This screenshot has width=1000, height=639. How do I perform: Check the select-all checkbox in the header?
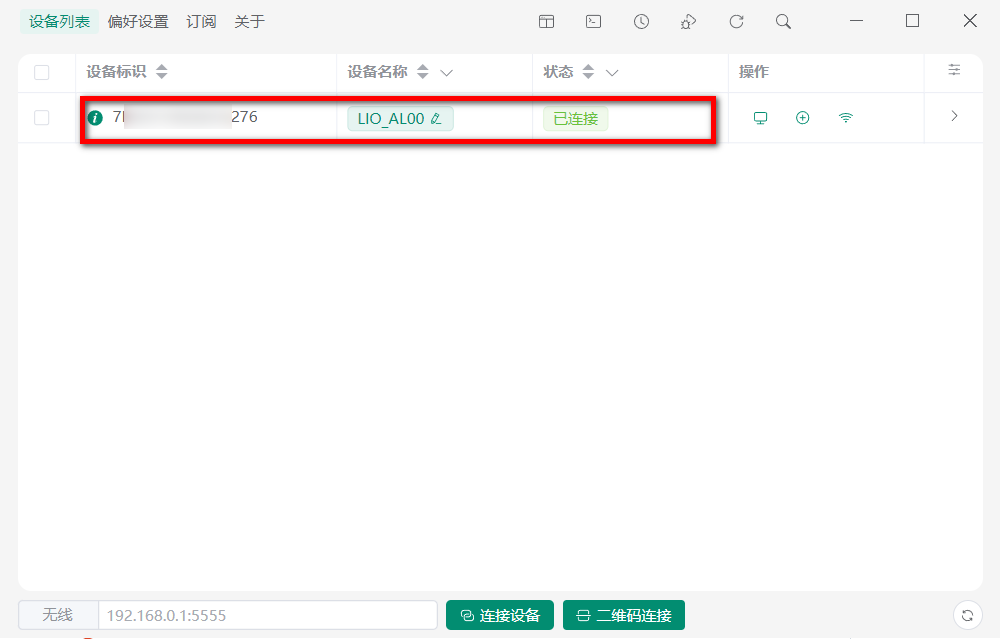(x=41, y=72)
